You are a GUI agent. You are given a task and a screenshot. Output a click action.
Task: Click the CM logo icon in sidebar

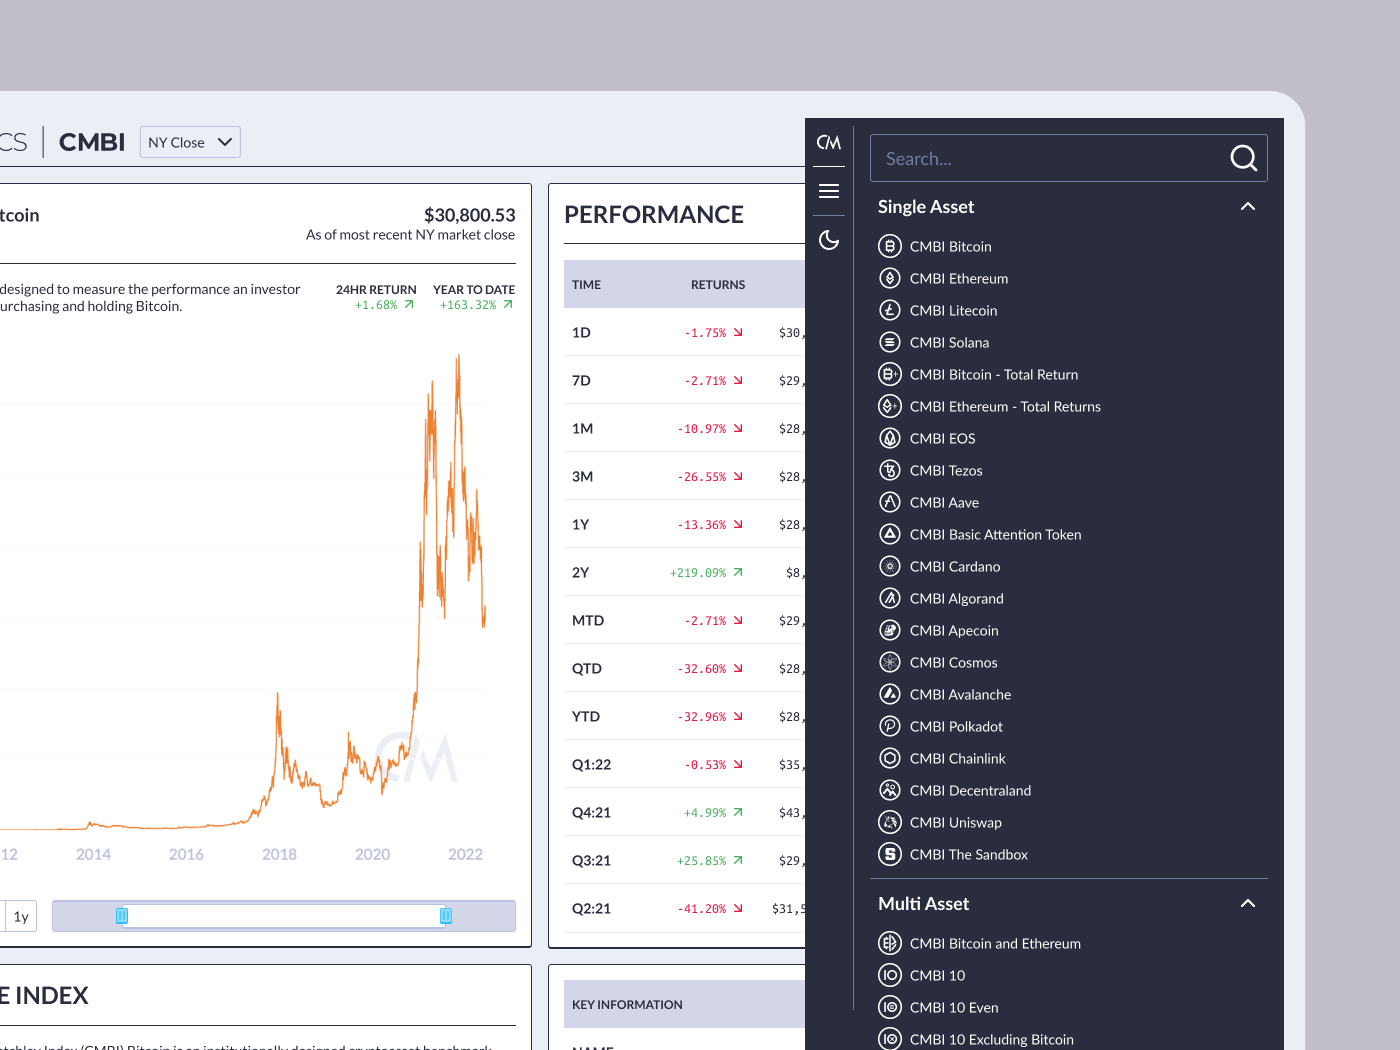pos(829,143)
